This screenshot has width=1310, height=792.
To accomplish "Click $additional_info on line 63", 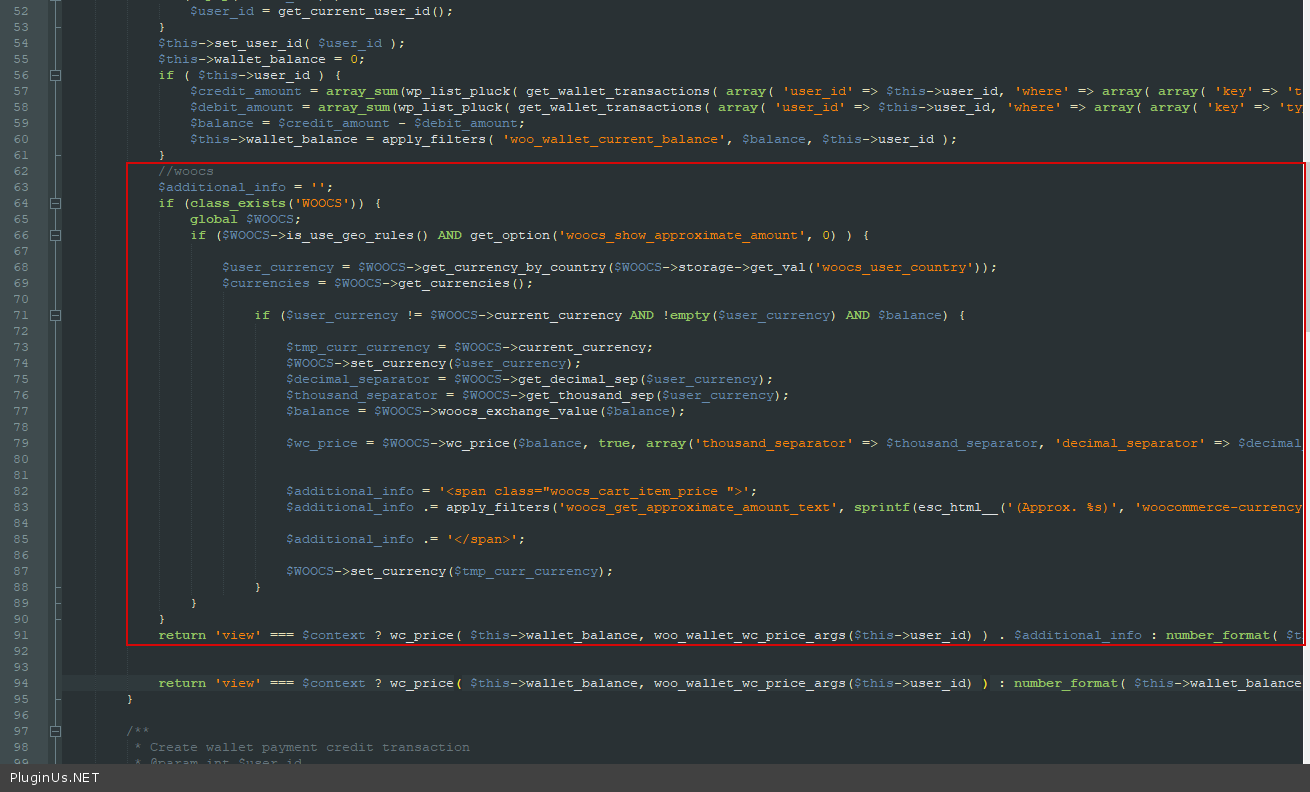I will [222, 187].
